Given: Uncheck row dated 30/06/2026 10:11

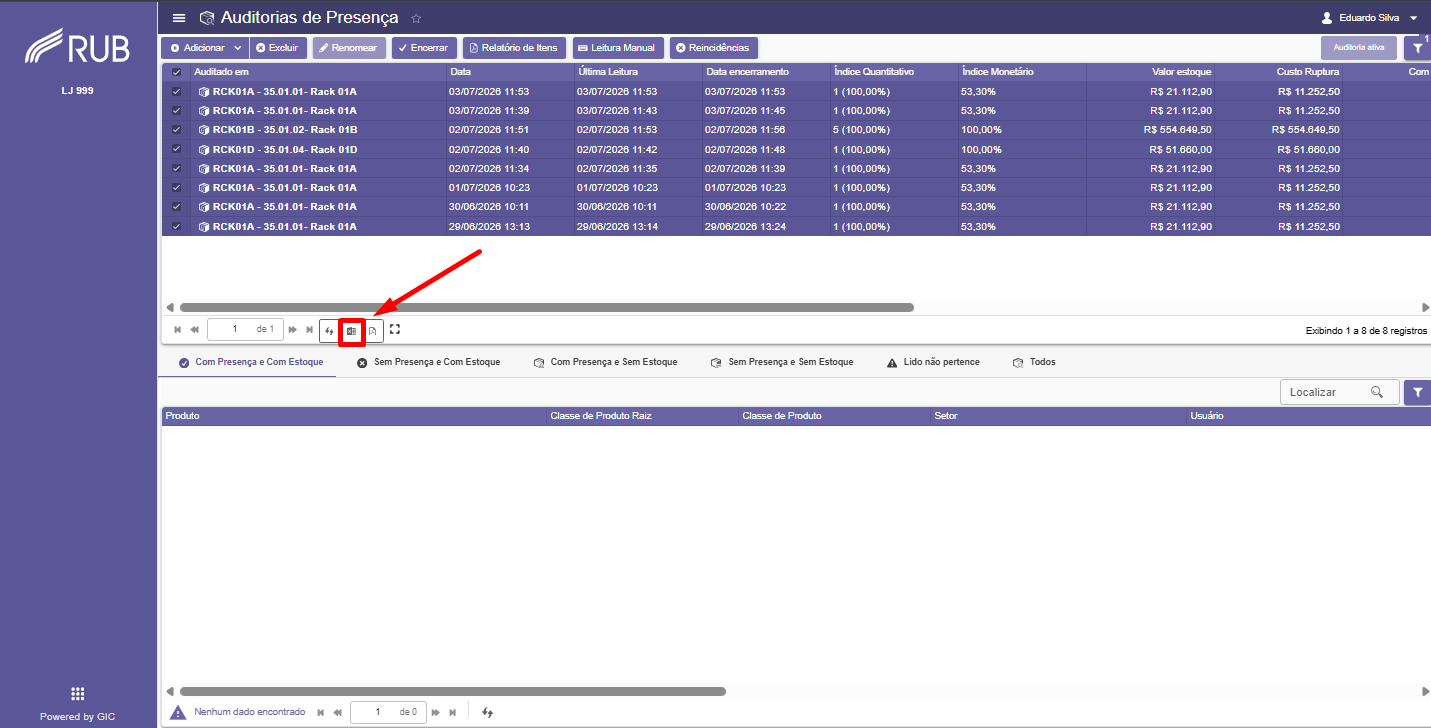Looking at the screenshot, I should click(177, 207).
